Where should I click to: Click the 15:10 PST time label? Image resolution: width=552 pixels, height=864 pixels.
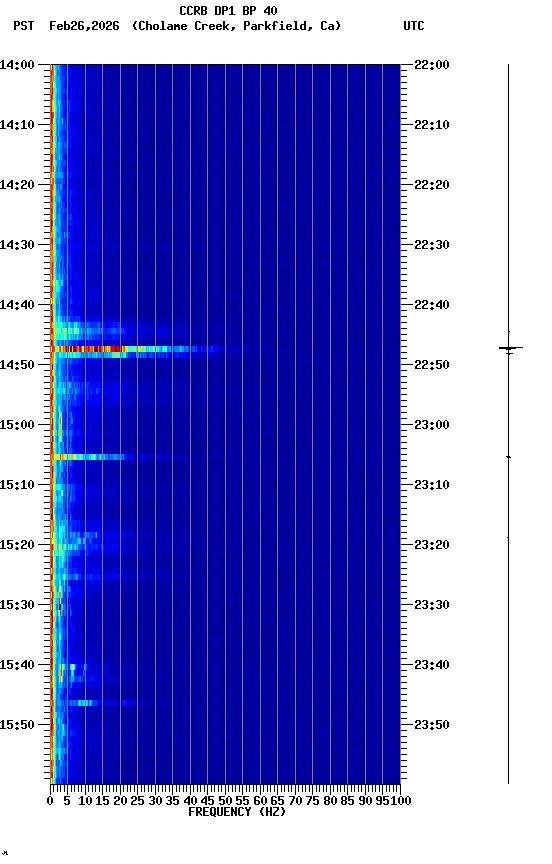tap(17, 485)
